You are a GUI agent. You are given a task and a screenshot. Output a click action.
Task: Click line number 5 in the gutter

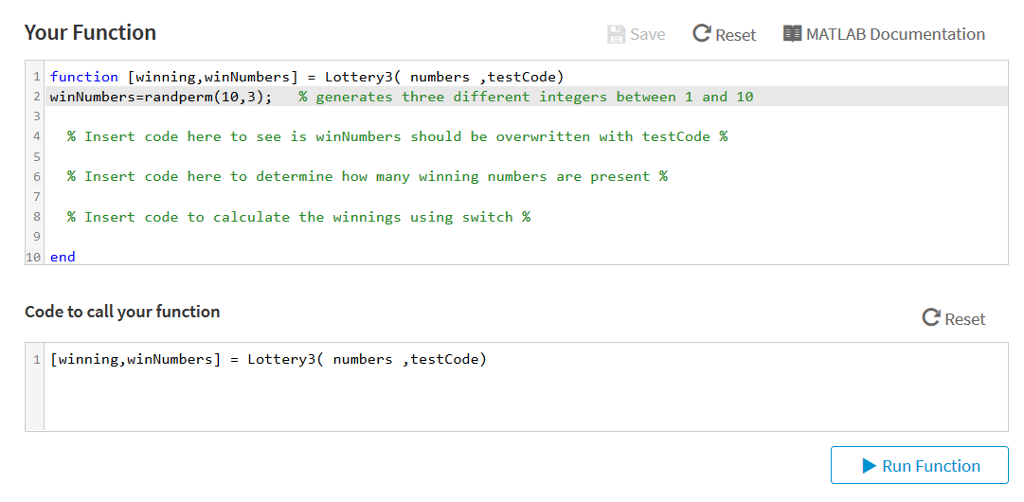coord(37,157)
